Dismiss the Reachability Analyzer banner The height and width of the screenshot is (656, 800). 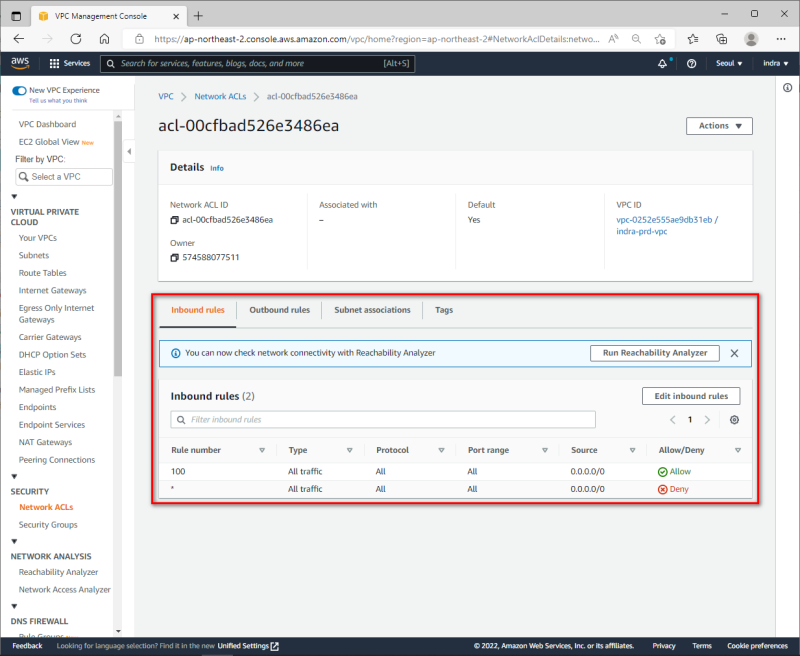click(733, 353)
